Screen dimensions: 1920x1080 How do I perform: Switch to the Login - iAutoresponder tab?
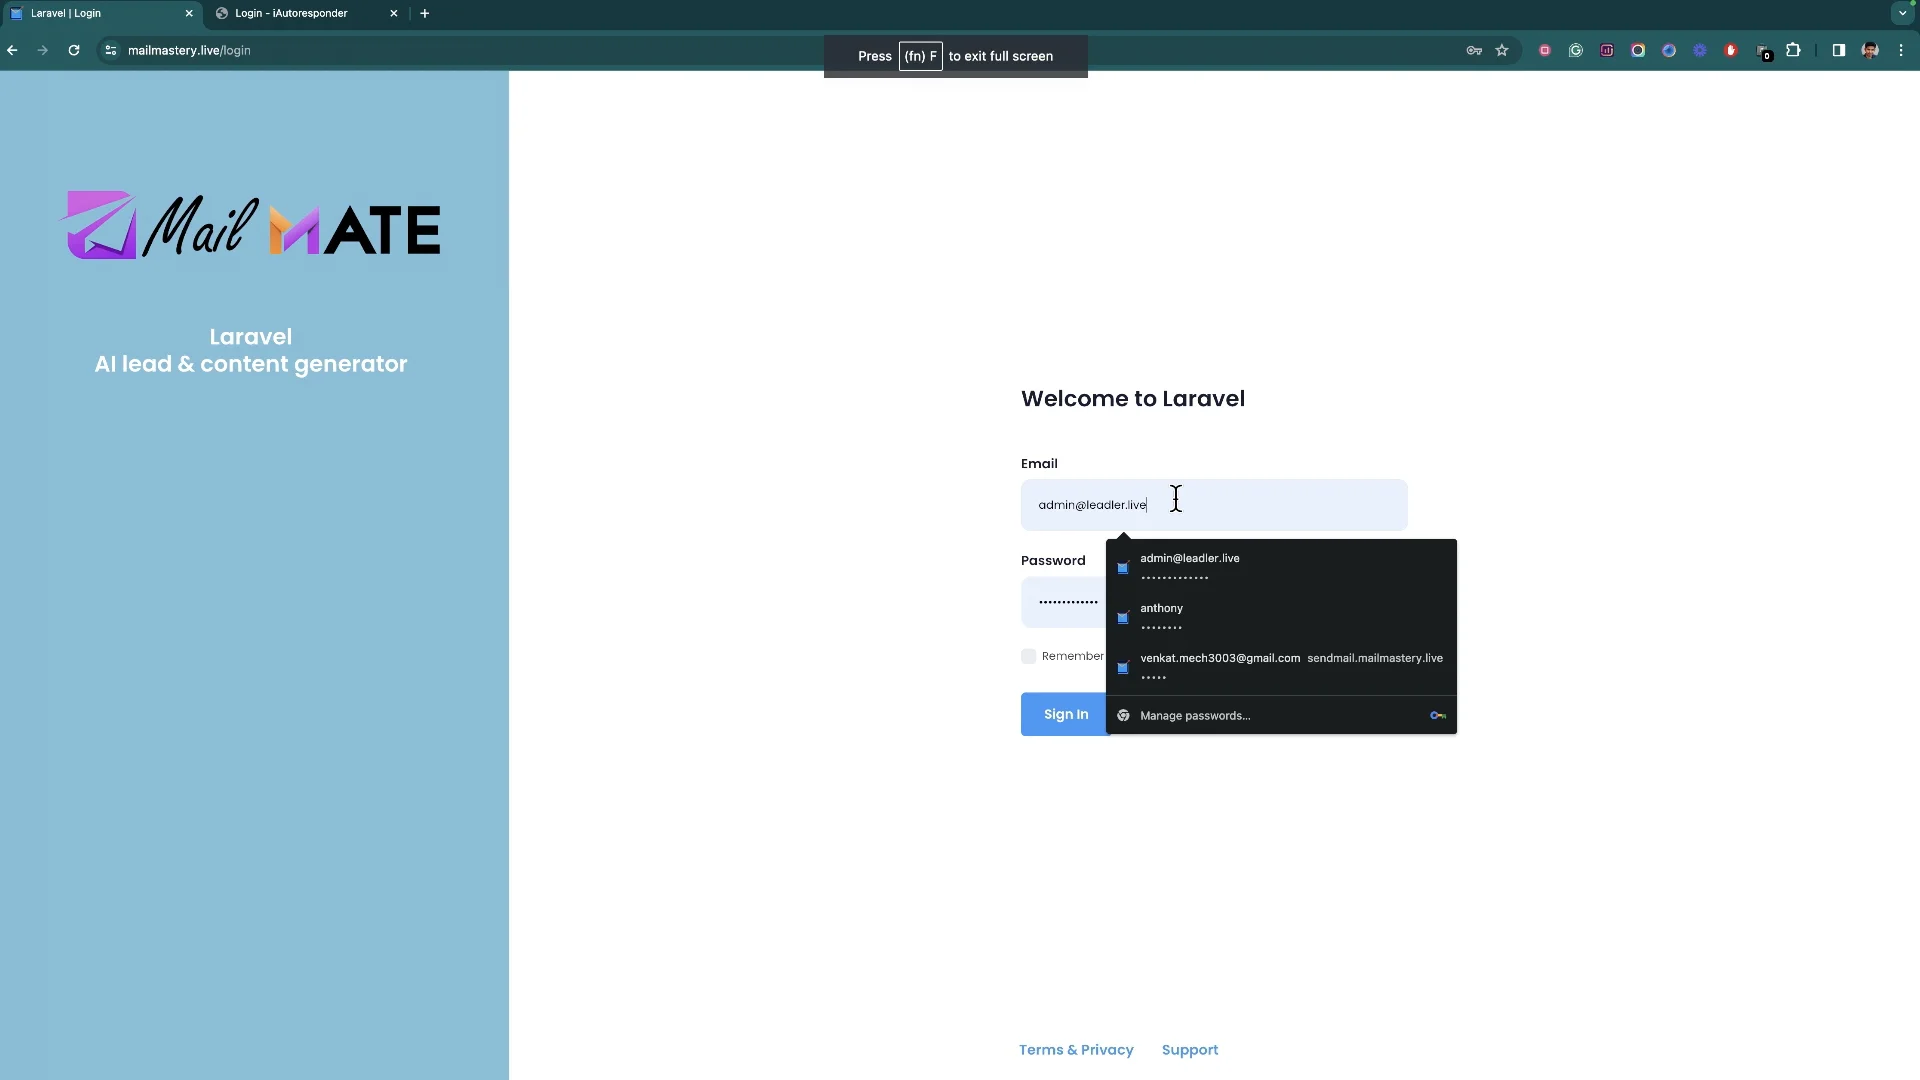(x=290, y=13)
